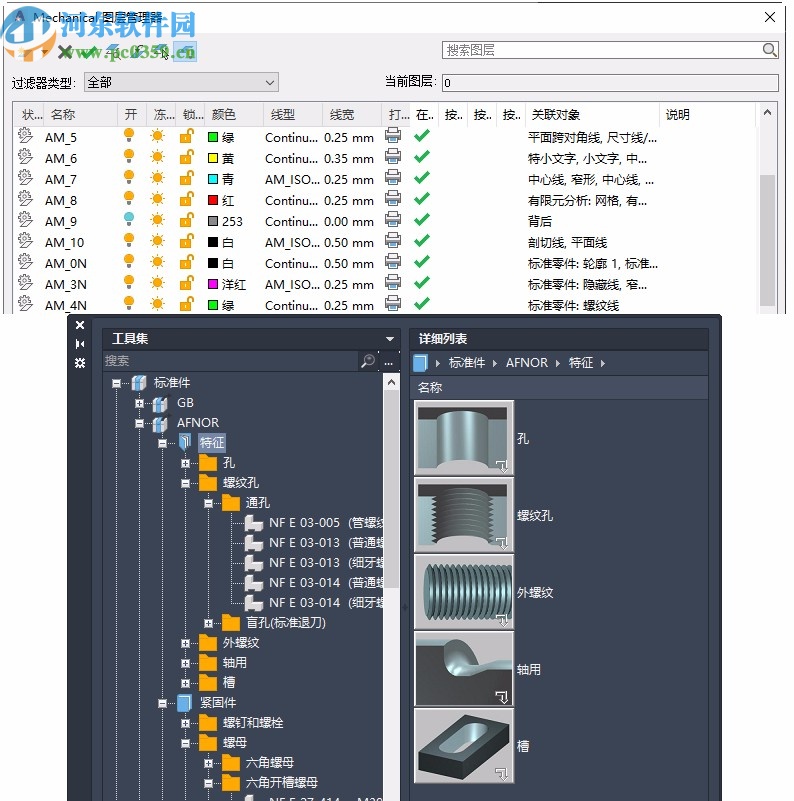Click AFNOR in the breadcrumb path

click(527, 363)
